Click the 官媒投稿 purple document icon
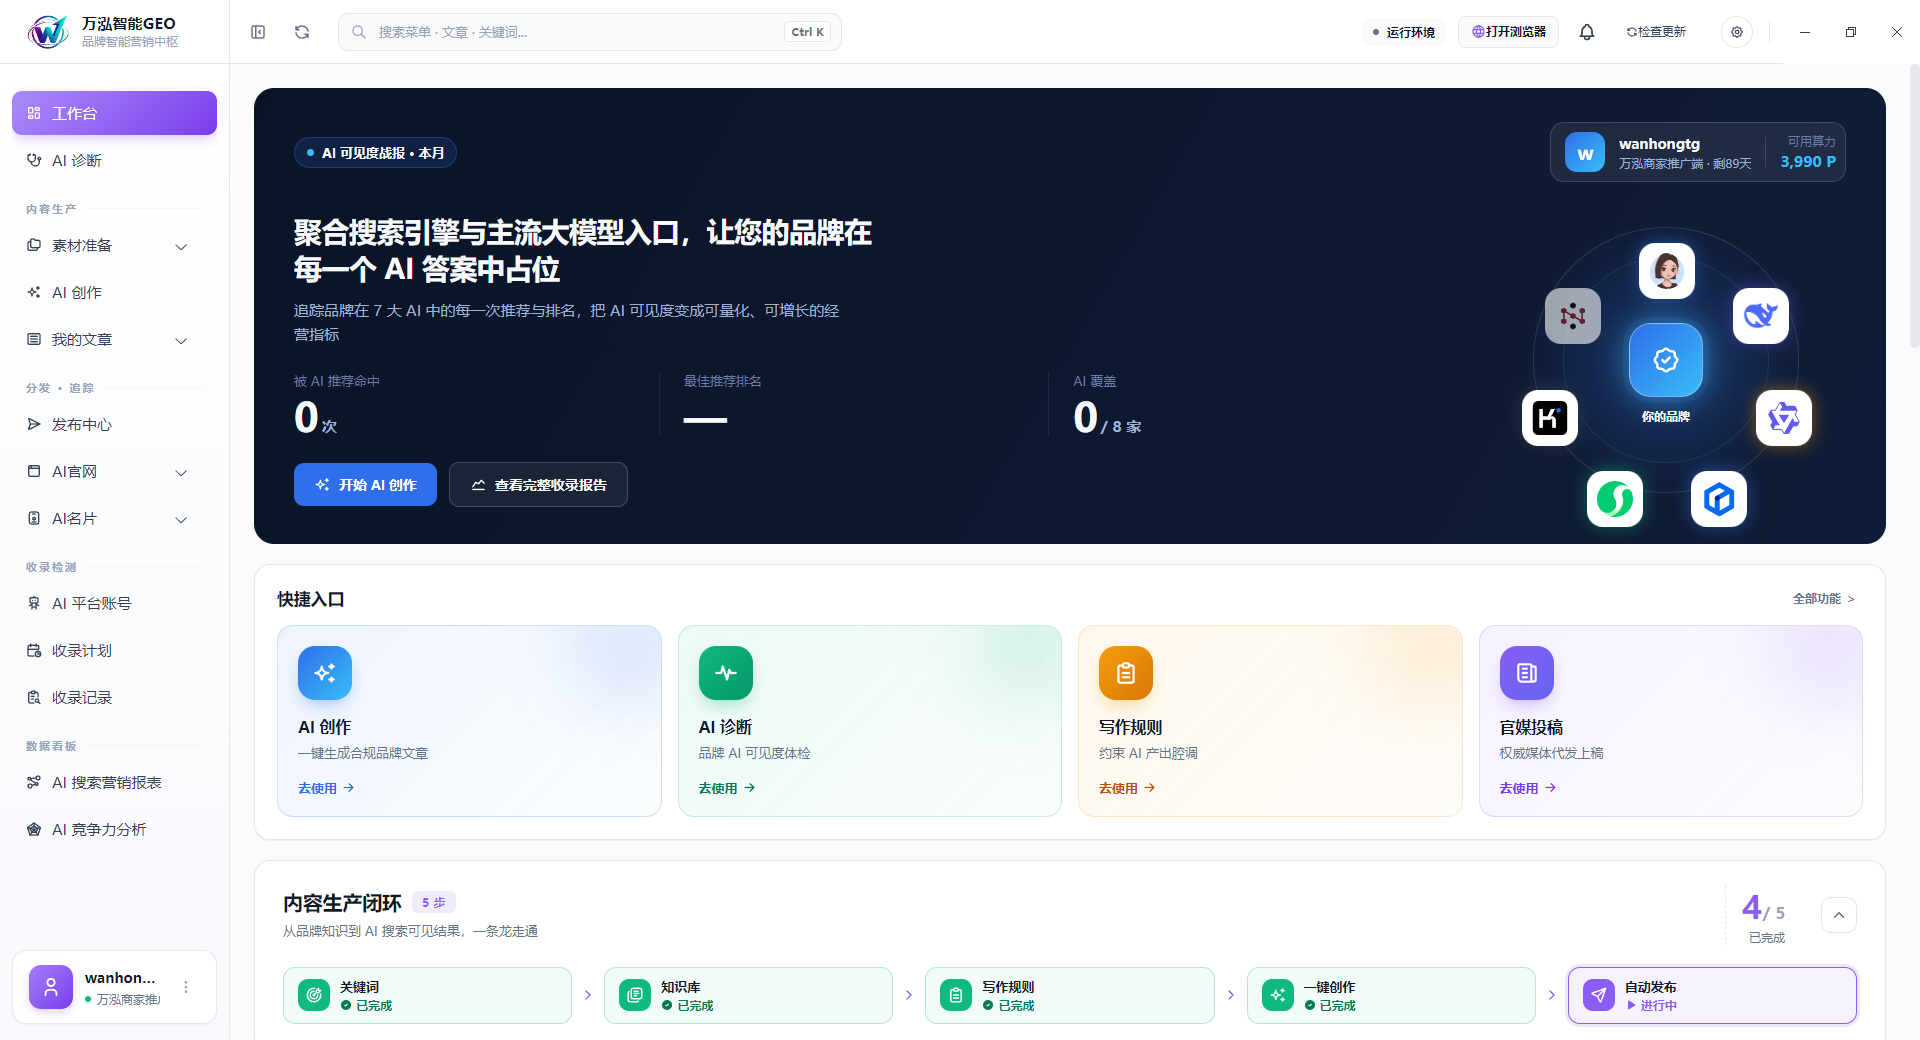Viewport: 1920px width, 1040px height. [1527, 673]
